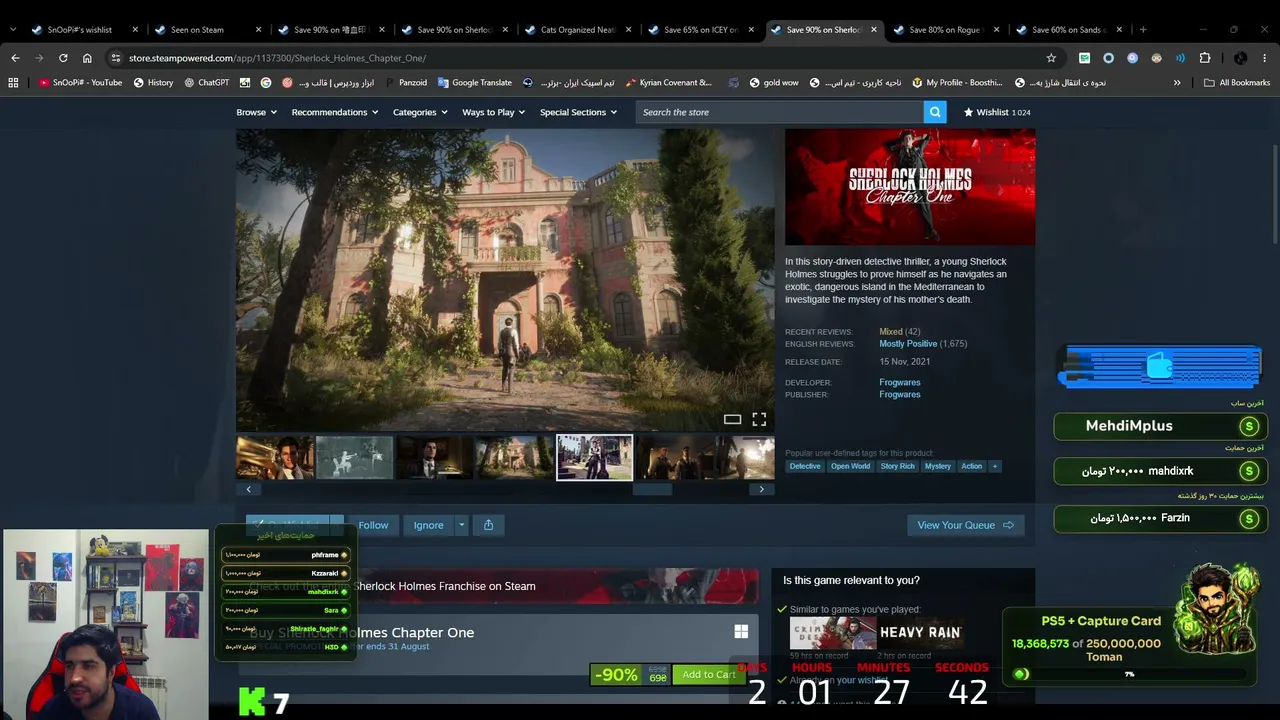Open the Mixed recent reviews link

(890, 332)
